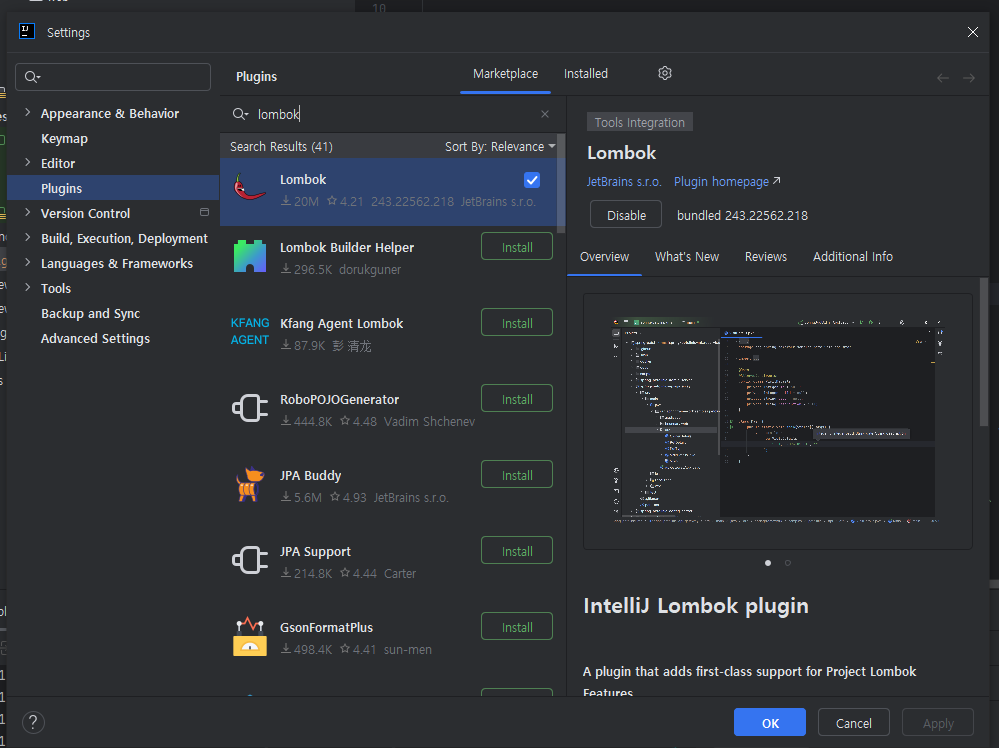Screen dimensions: 999x748
Task: Click the Tools Integration tag
Action: coord(640,122)
